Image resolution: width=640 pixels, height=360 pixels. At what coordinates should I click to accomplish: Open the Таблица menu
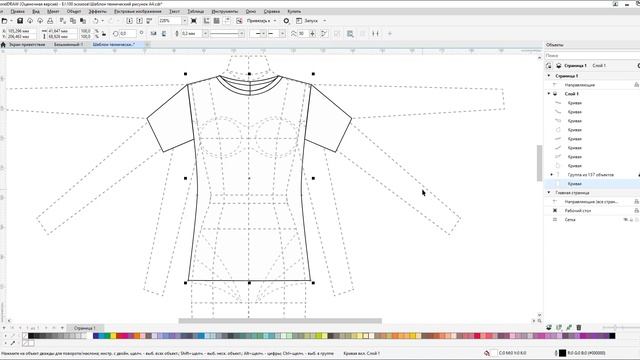(x=196, y=11)
